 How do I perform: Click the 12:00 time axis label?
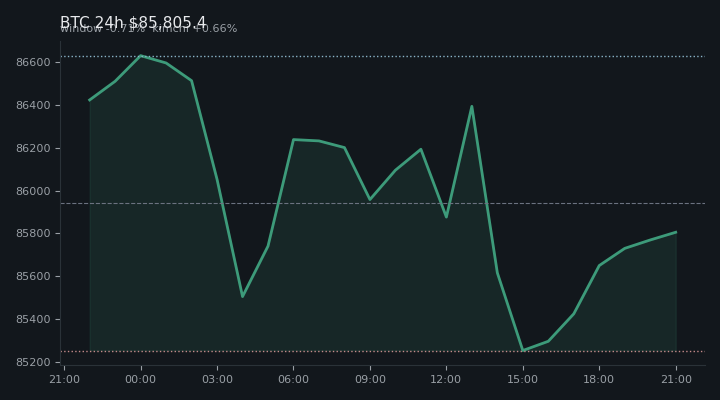coord(446,379)
